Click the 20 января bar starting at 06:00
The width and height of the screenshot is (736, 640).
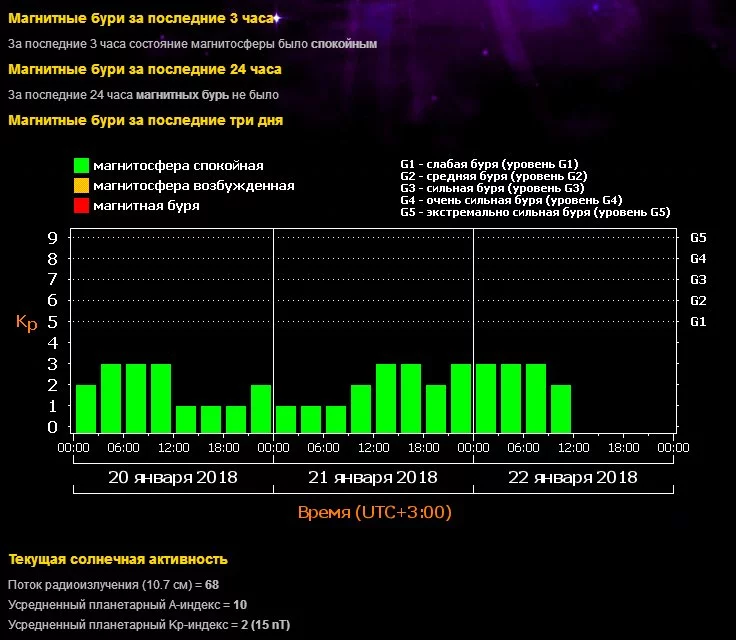[x=136, y=398]
